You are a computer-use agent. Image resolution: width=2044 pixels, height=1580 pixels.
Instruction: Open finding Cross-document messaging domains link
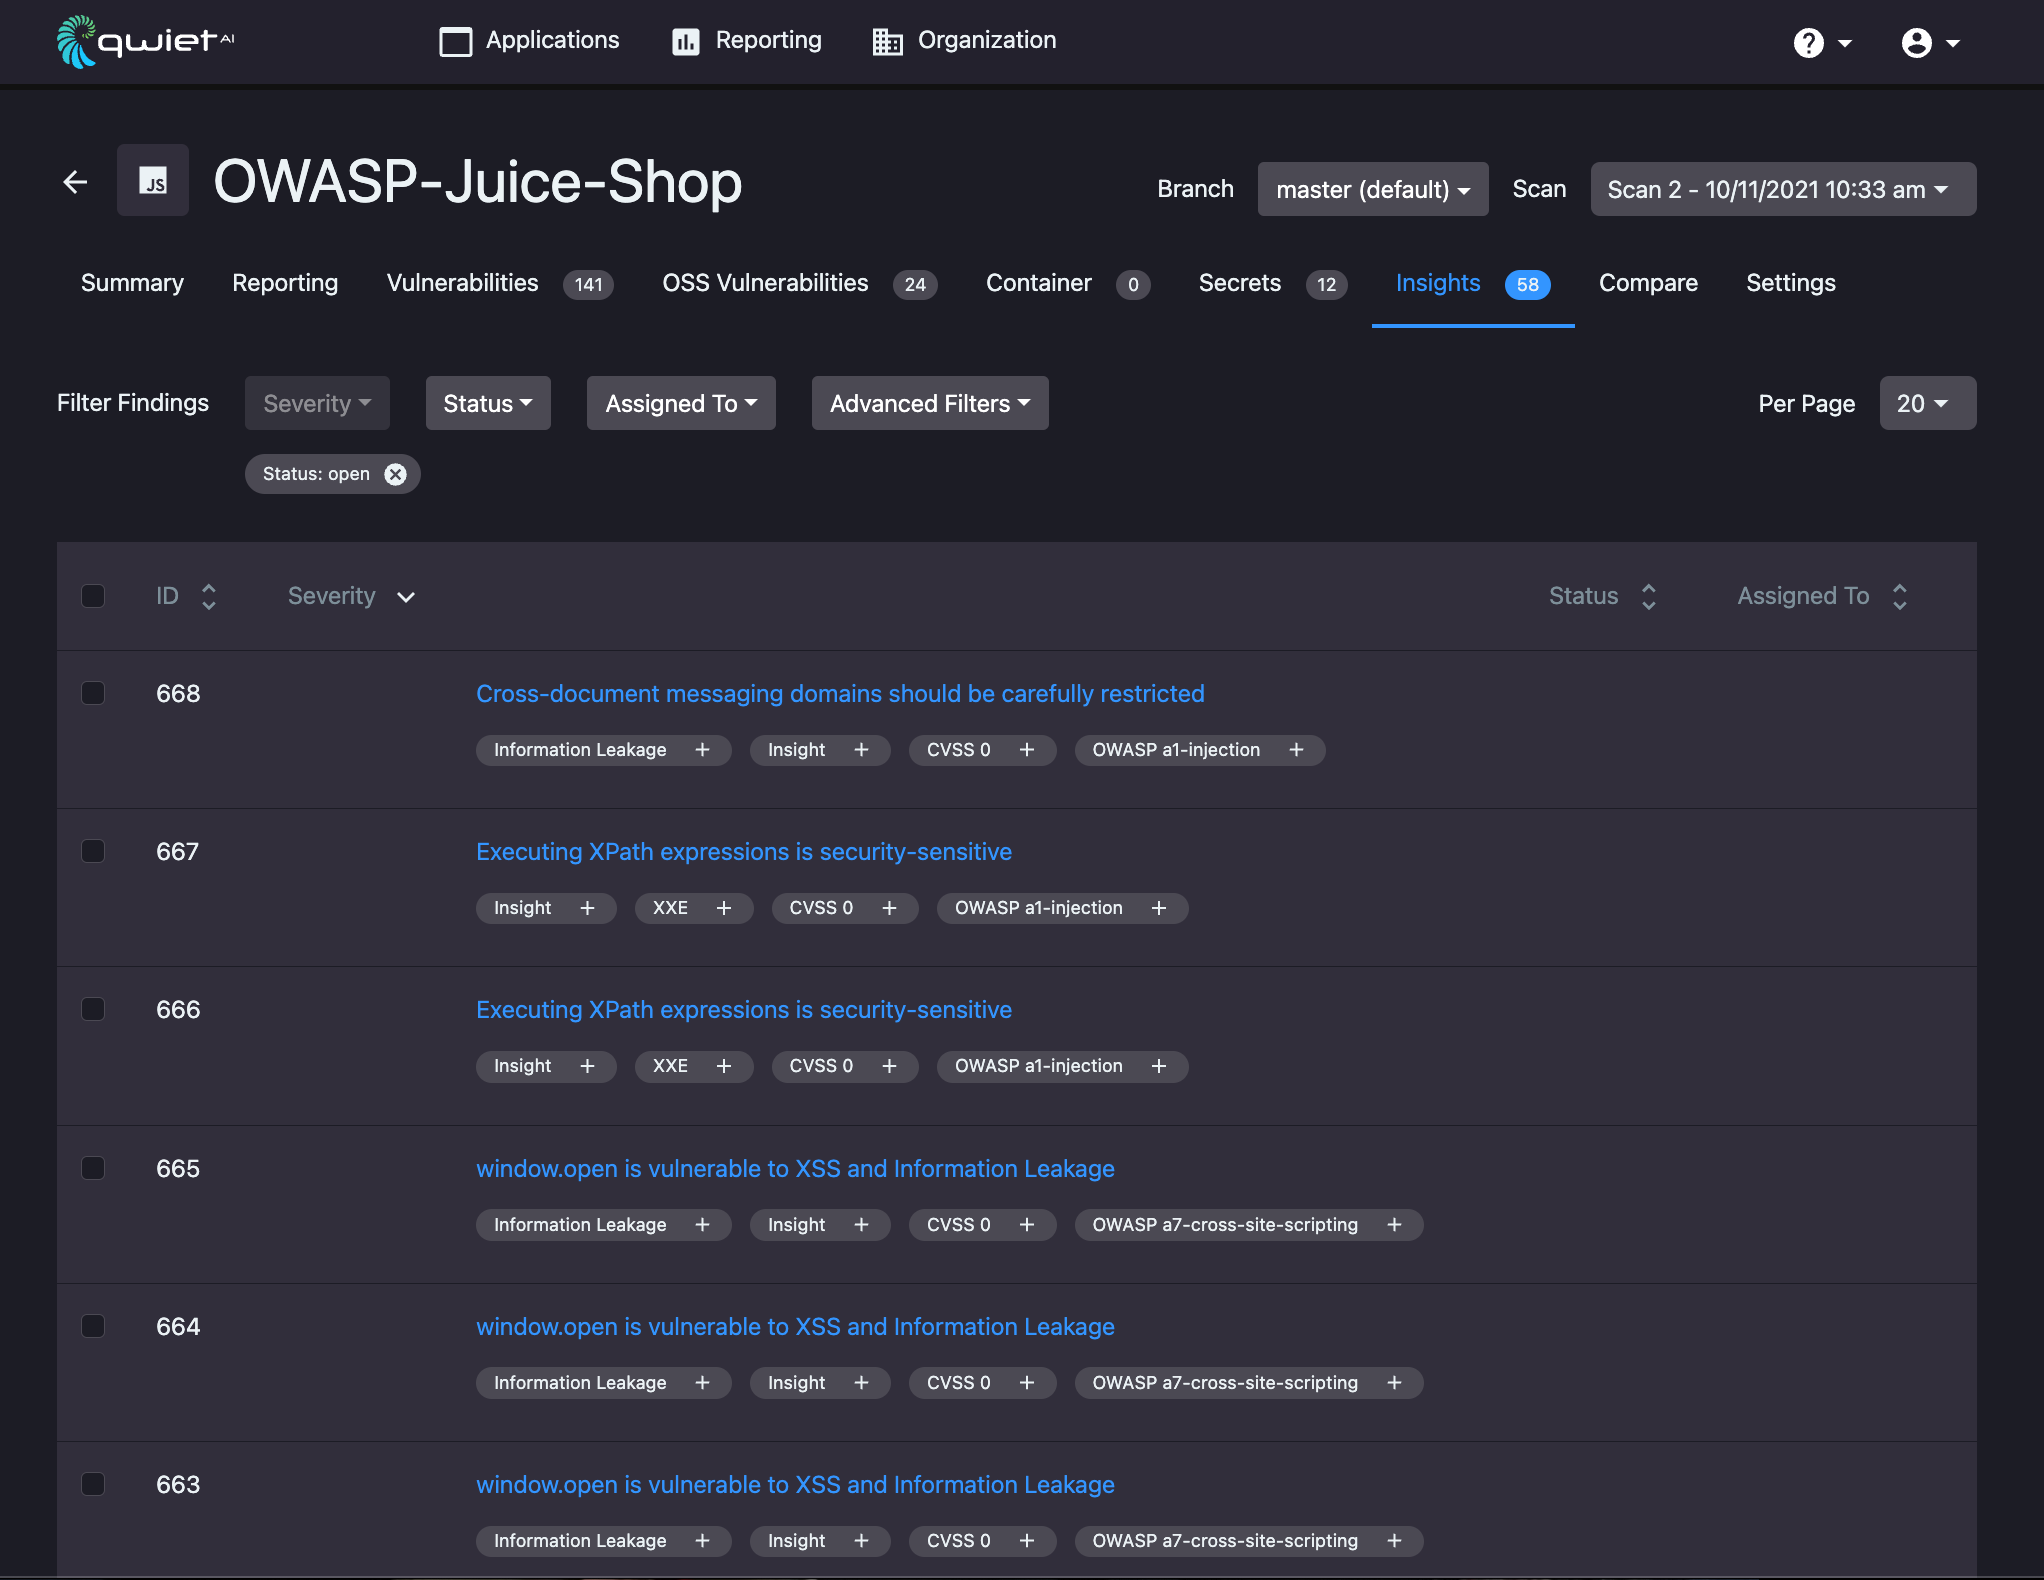[x=840, y=693]
